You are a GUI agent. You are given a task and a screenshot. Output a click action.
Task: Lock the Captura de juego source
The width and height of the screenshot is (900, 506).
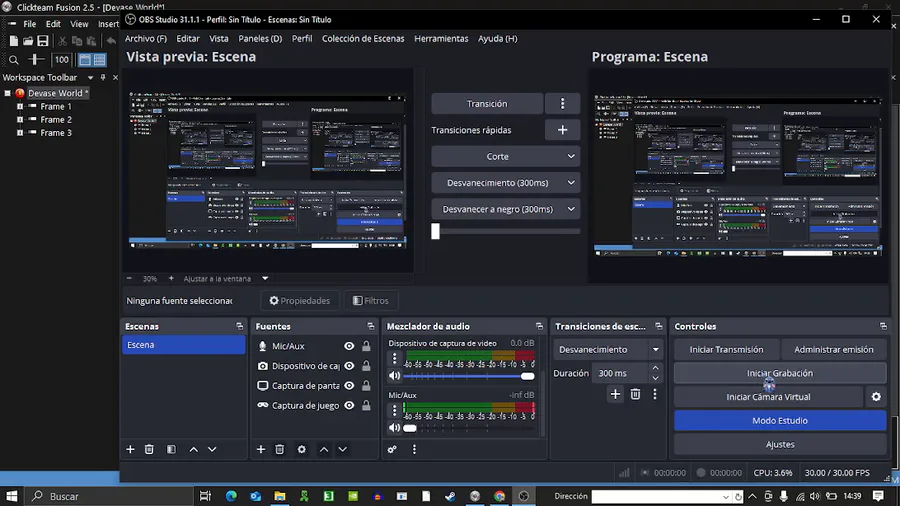tap(366, 405)
